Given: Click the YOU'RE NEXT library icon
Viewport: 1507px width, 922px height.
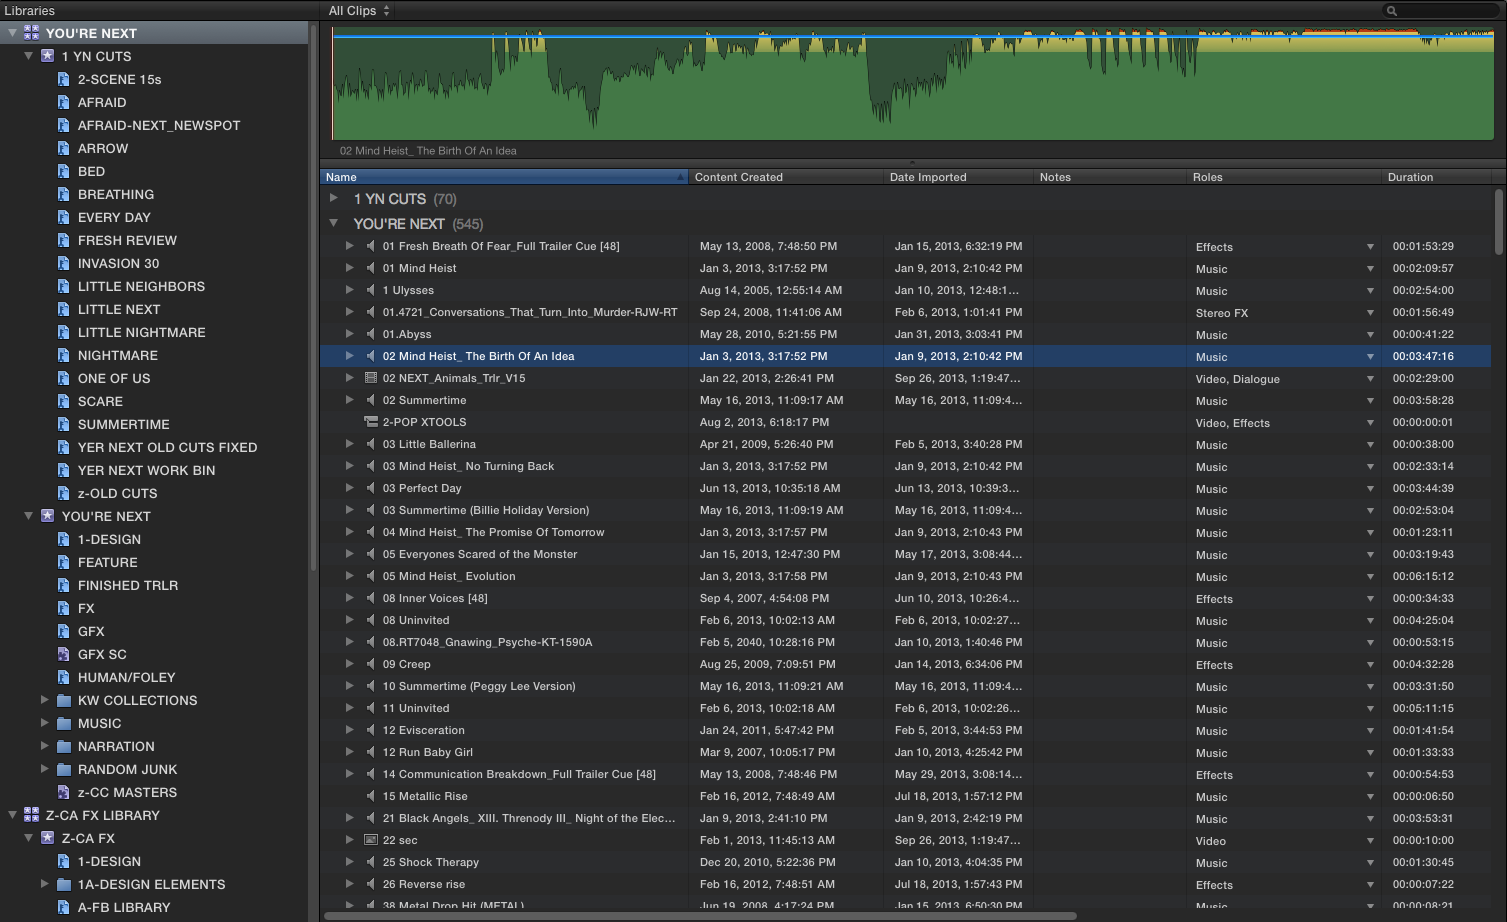Looking at the screenshot, I should point(31,33).
